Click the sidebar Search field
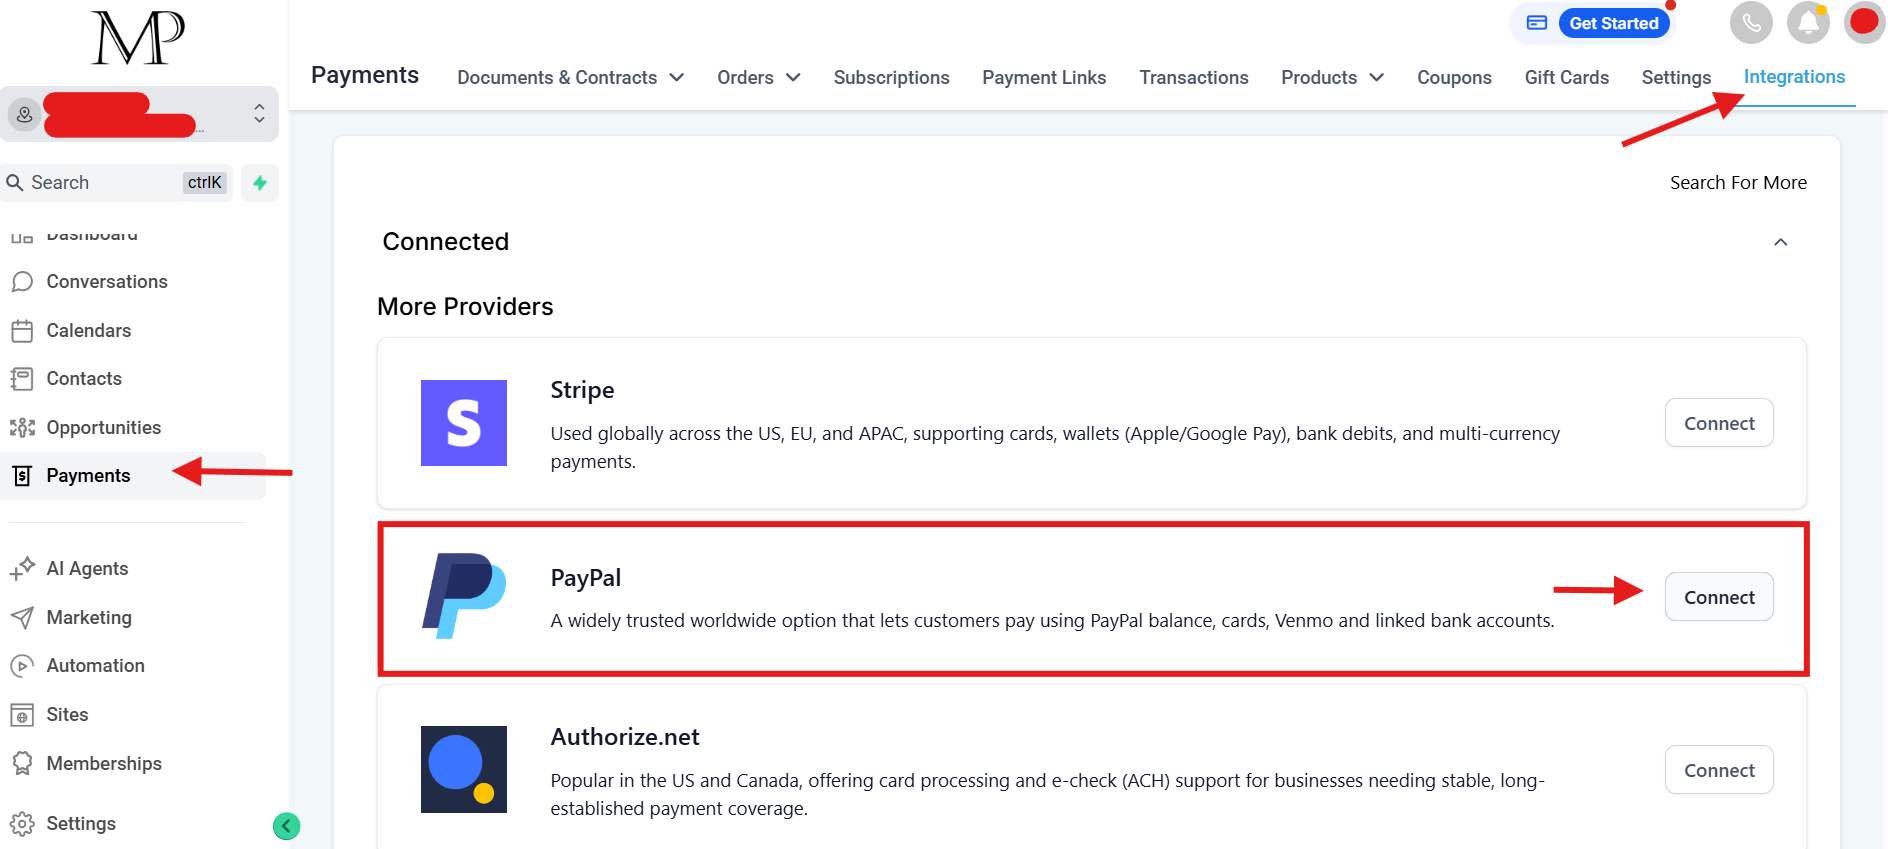Viewport: 1888px width, 849px height. (x=116, y=183)
